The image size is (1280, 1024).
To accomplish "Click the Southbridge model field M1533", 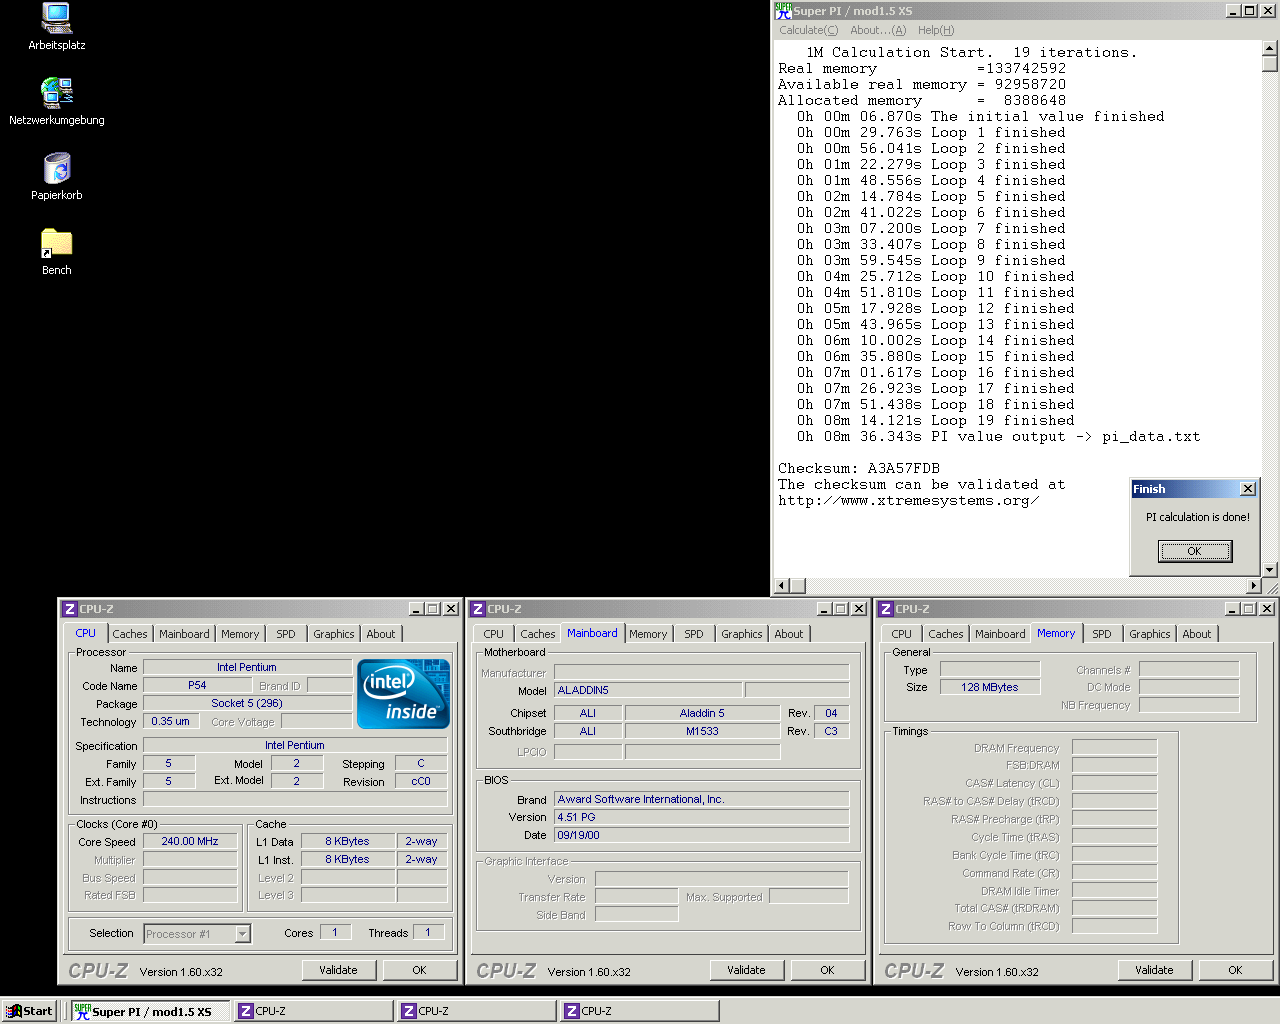I will 702,731.
